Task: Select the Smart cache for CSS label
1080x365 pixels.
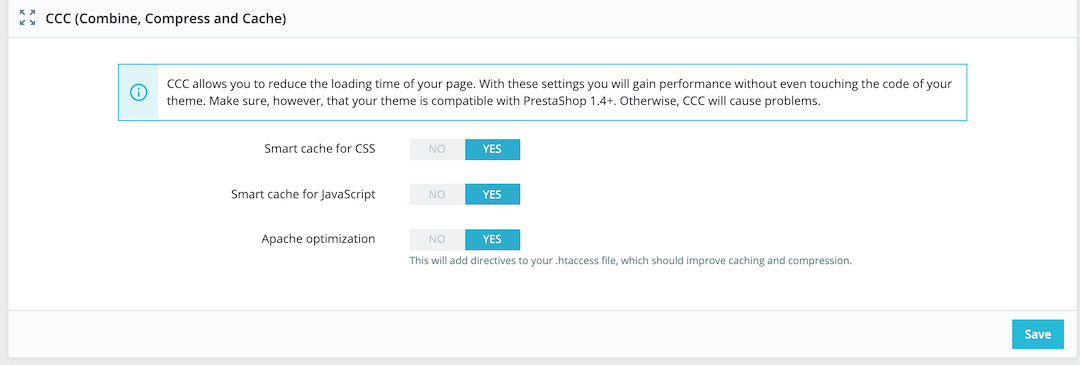Action: (x=320, y=149)
